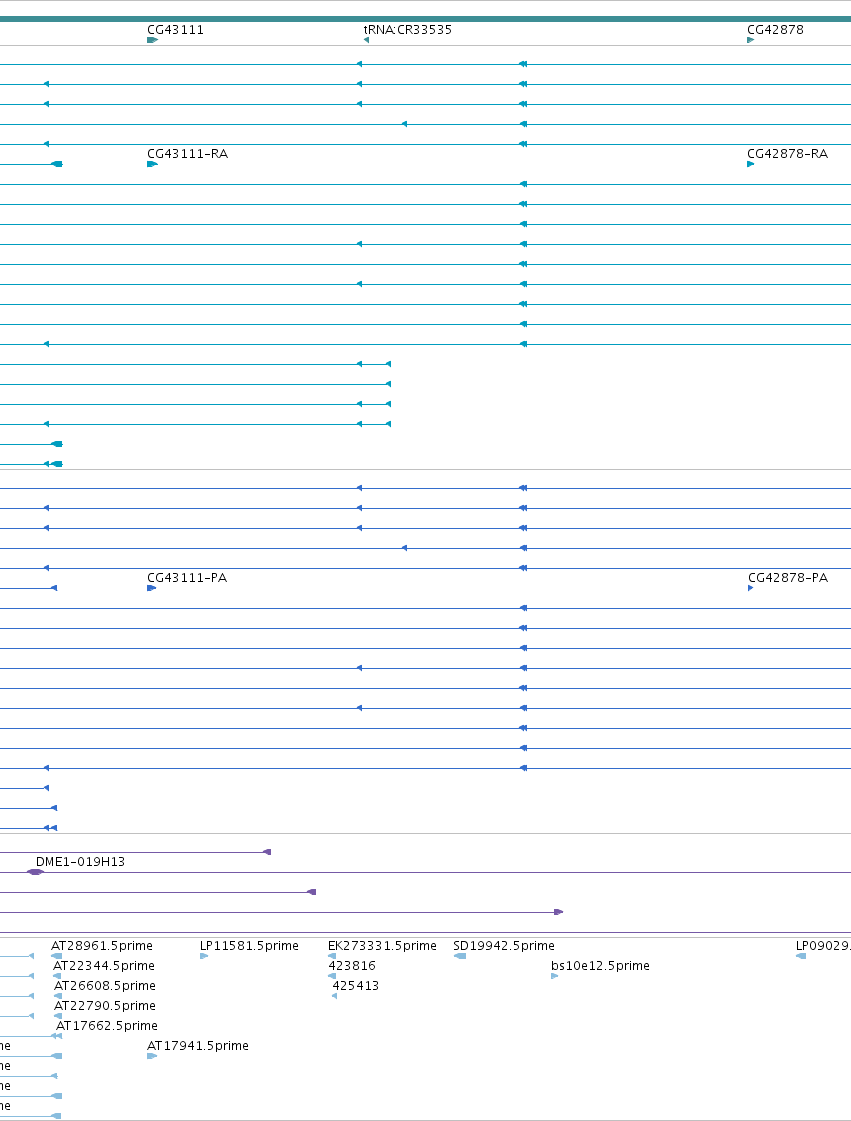Viewport: 851px width, 1121px height.
Task: Click the SD19942.5prime EST label
Action: tap(503, 946)
